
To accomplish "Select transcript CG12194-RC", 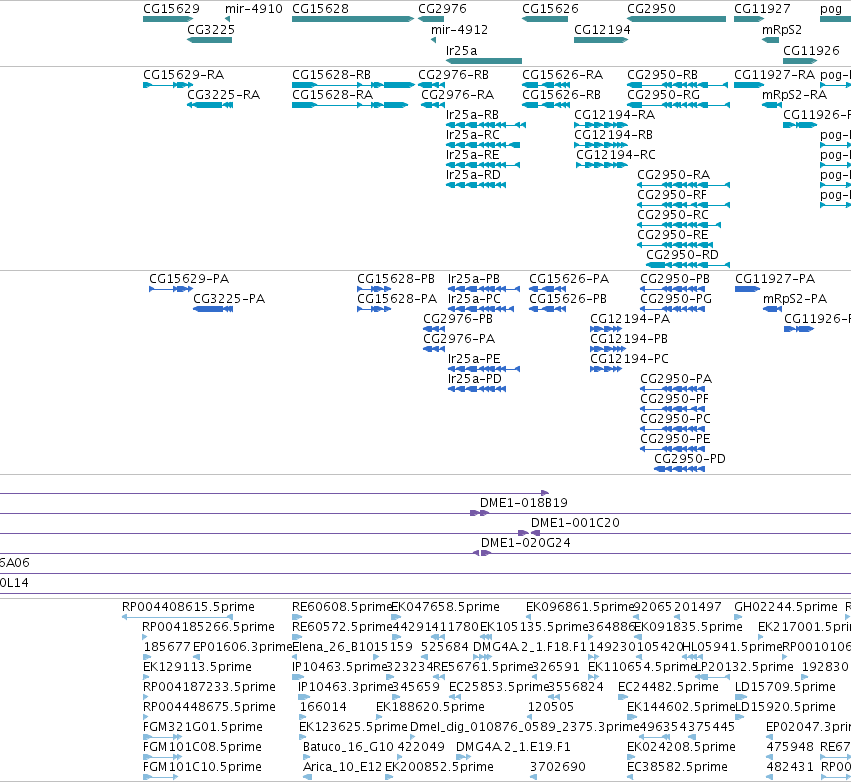I will click(602, 165).
